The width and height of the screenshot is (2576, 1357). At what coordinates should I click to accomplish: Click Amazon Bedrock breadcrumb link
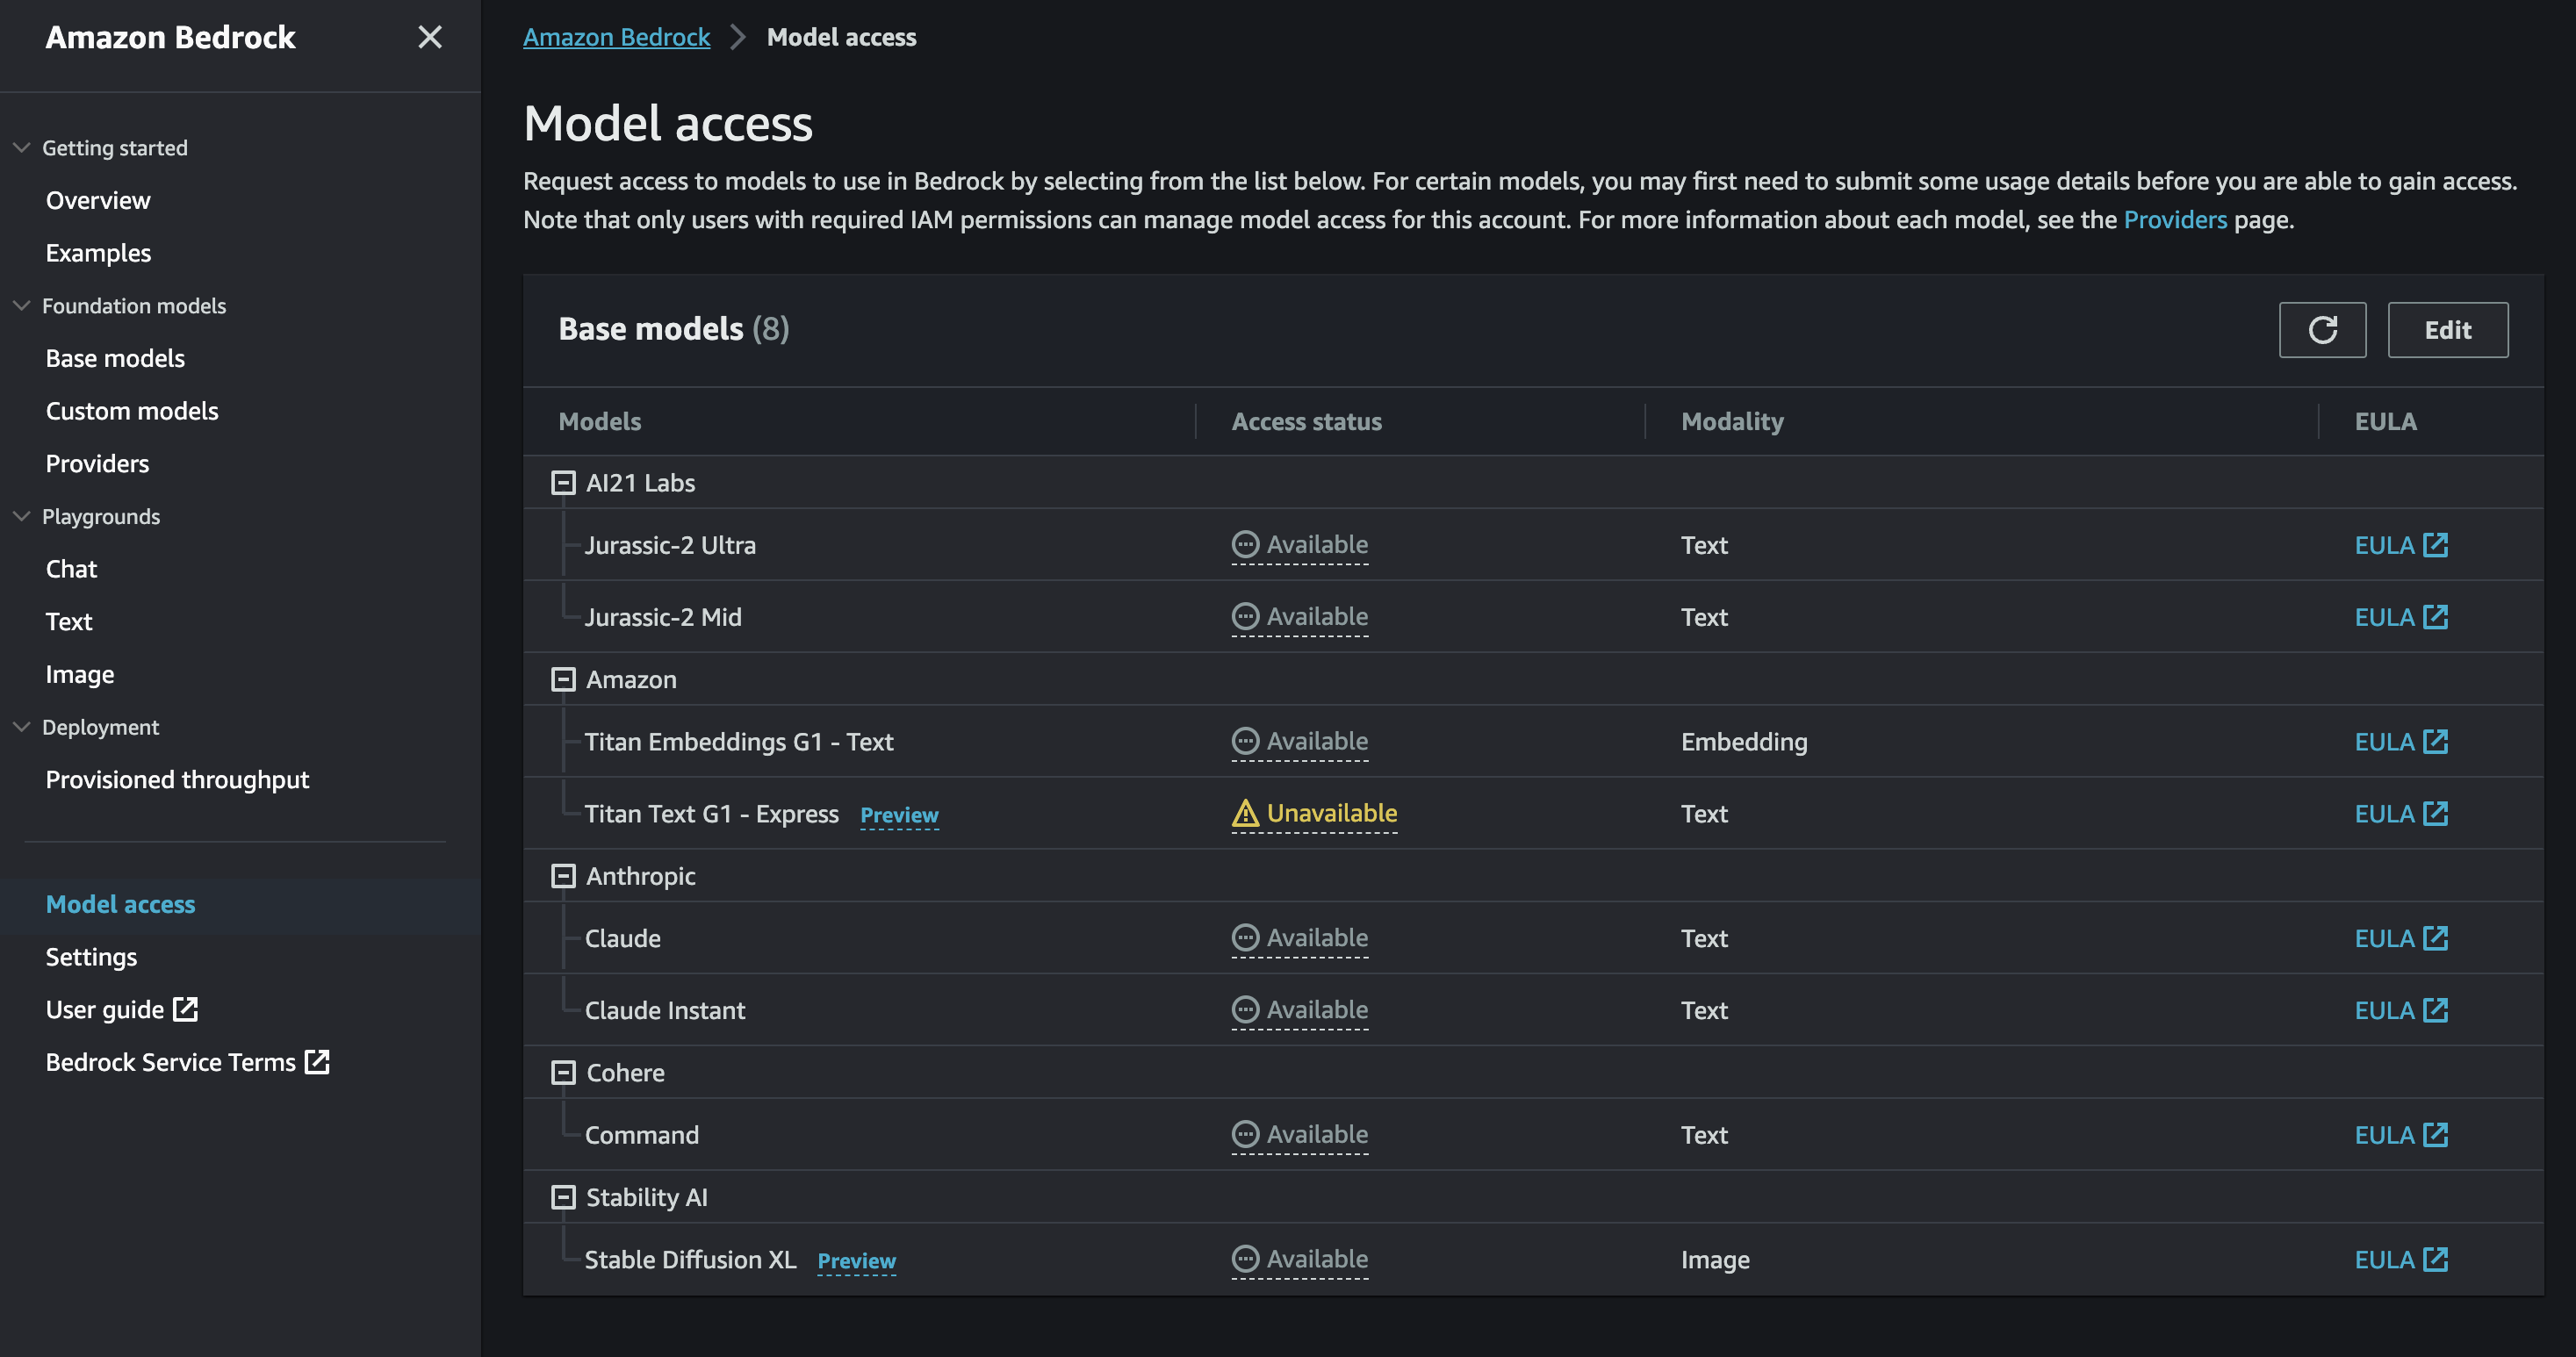point(616,37)
